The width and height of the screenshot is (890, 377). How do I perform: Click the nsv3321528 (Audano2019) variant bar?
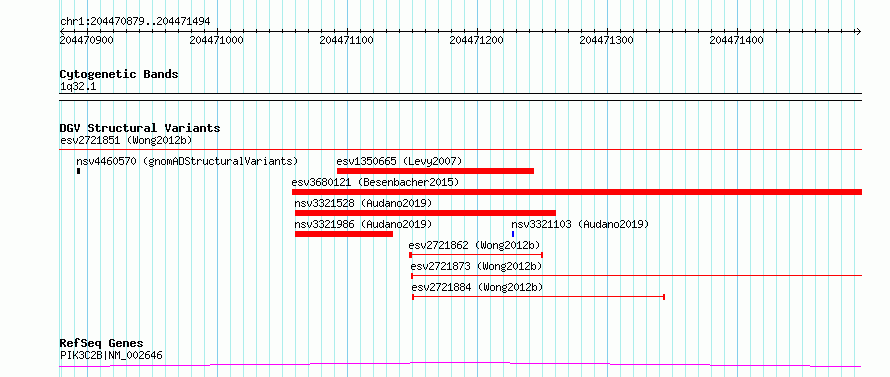coord(425,213)
